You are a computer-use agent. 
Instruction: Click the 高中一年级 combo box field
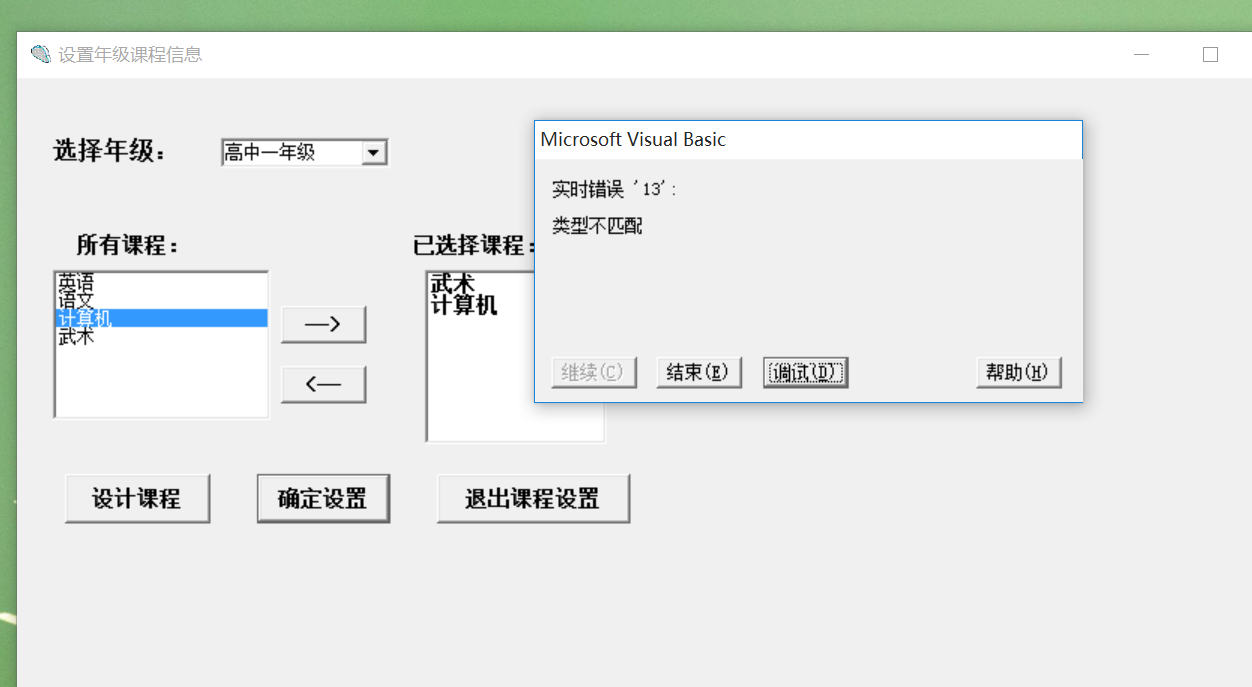(x=304, y=152)
